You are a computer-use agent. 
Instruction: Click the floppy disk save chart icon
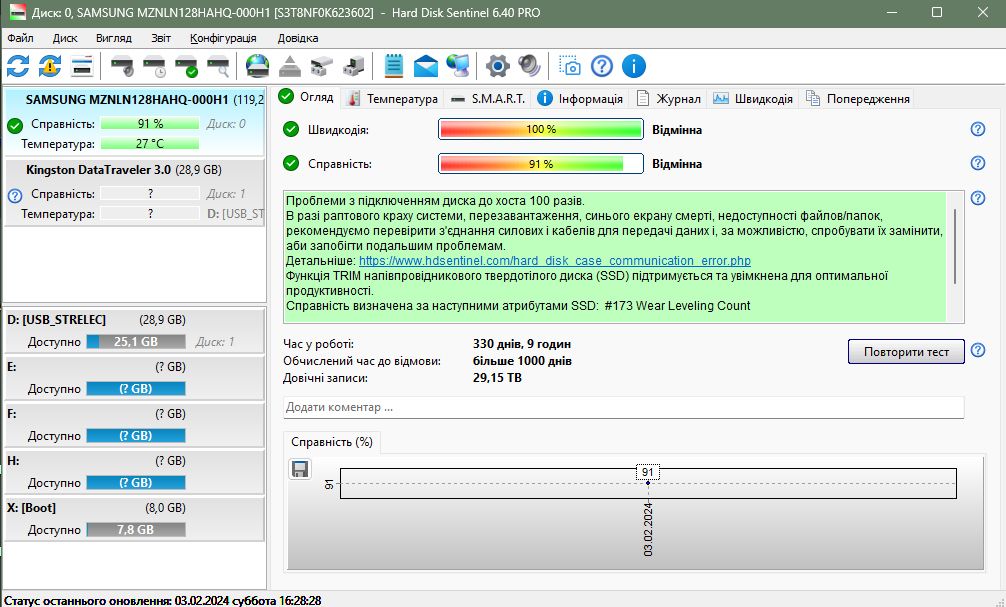tap(300, 470)
